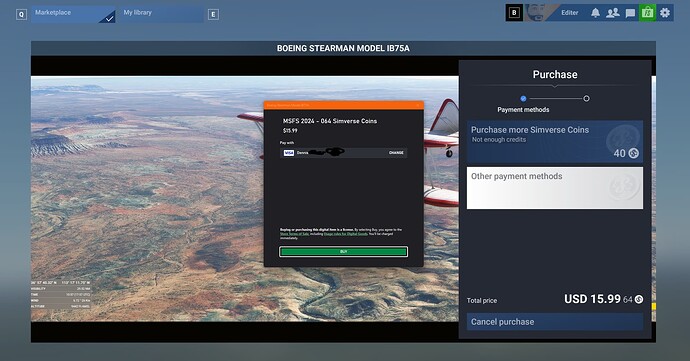Click the USD 15.99 total price
This screenshot has height=361, width=690.
pyautogui.click(x=592, y=299)
